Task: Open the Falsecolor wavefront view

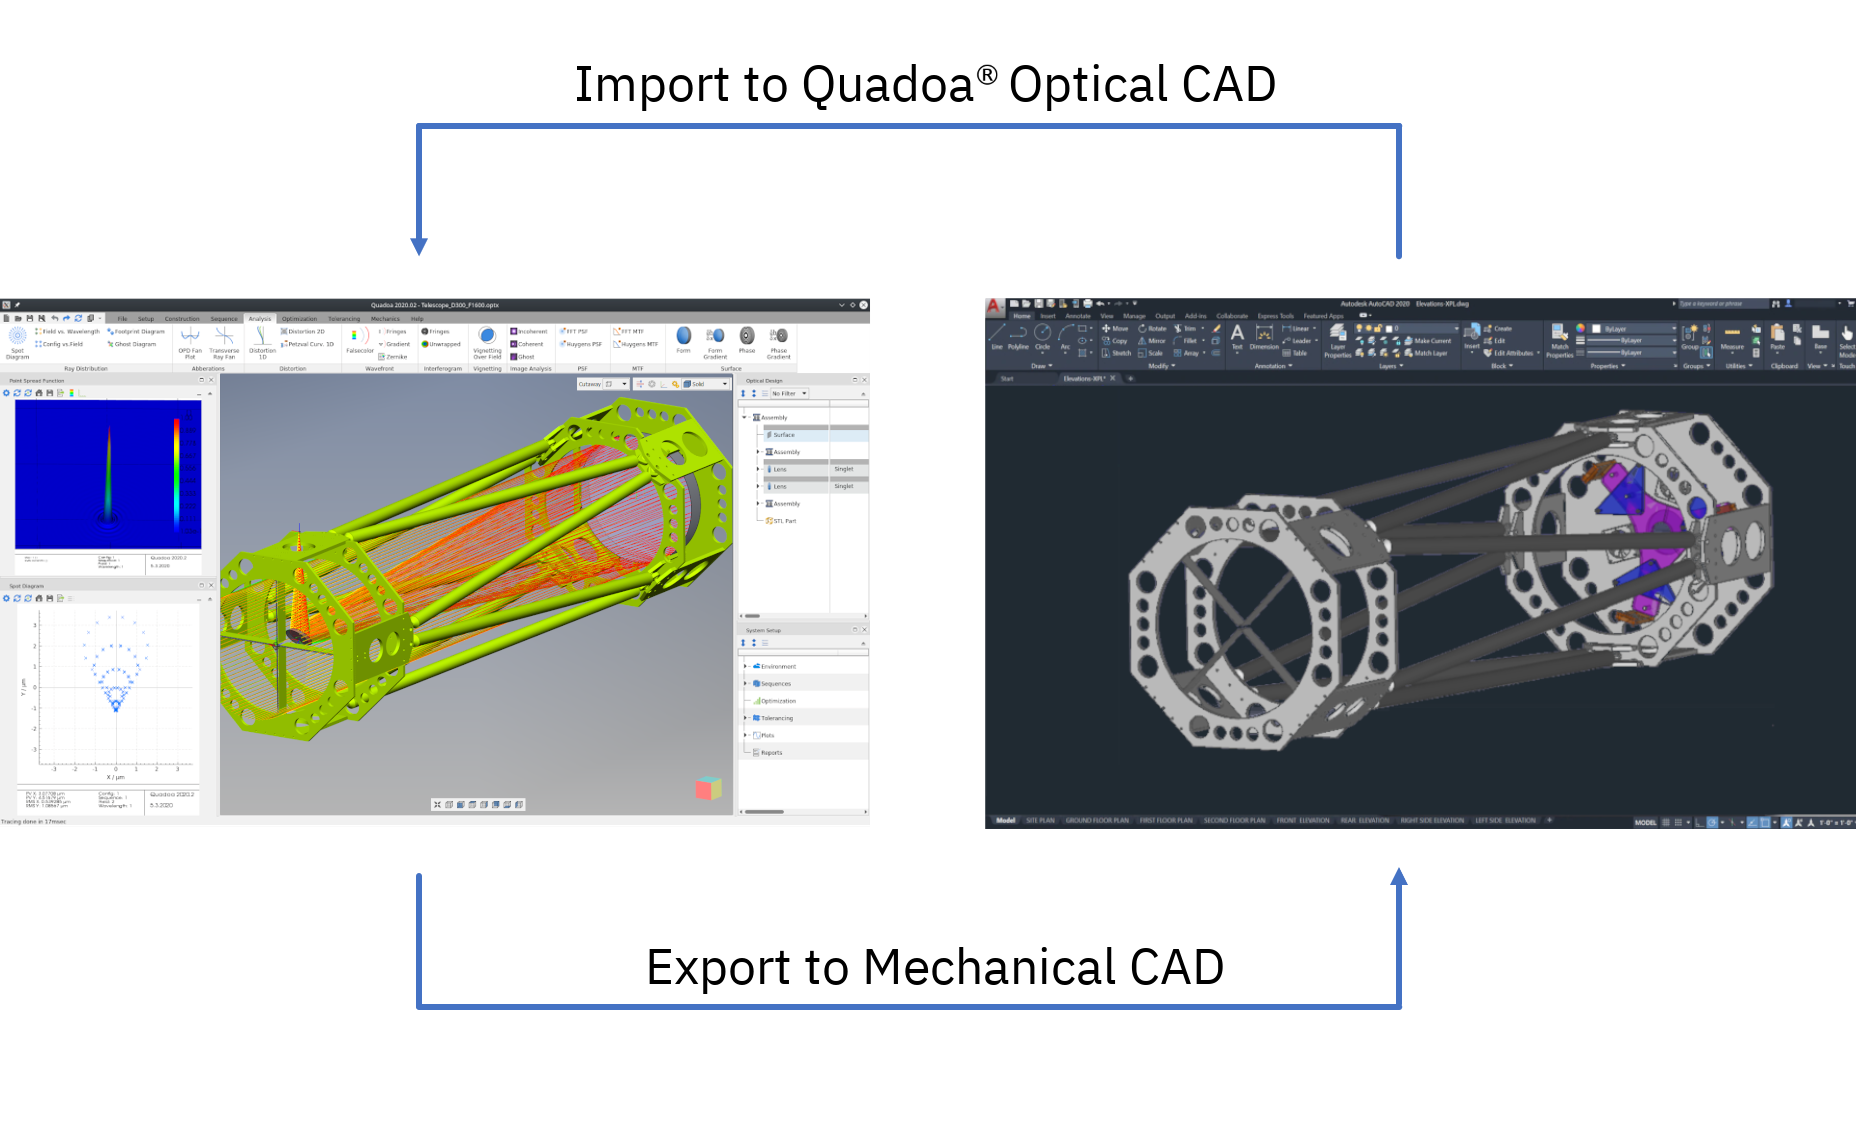Action: click(x=359, y=340)
